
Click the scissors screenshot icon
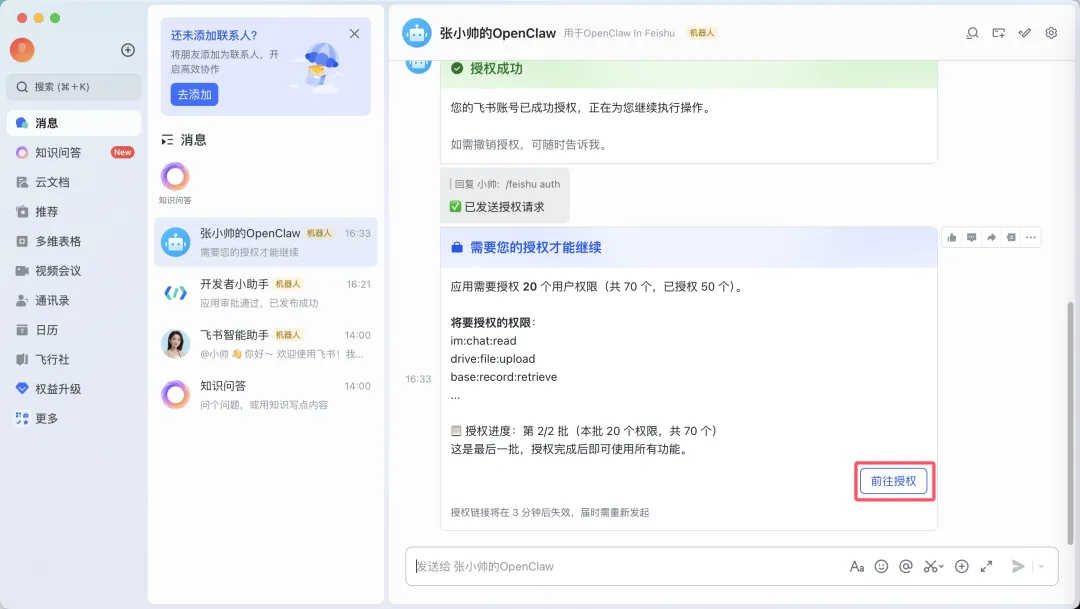click(930, 566)
